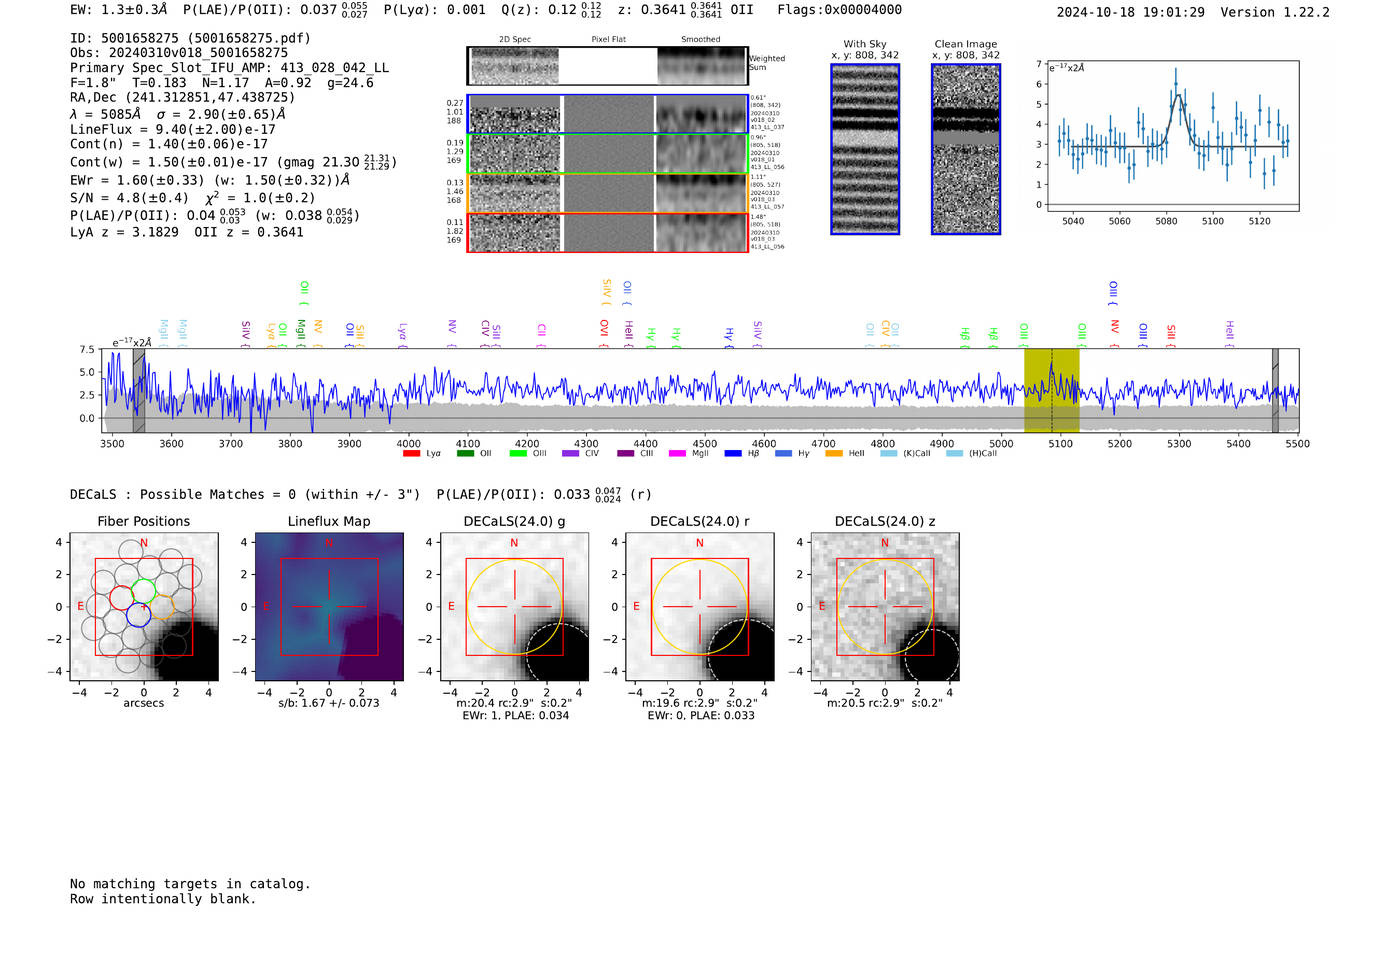This screenshot has width=1400, height=953.
Task: Click the Cont(w) gmag 21.30 line
Action: (233, 161)
